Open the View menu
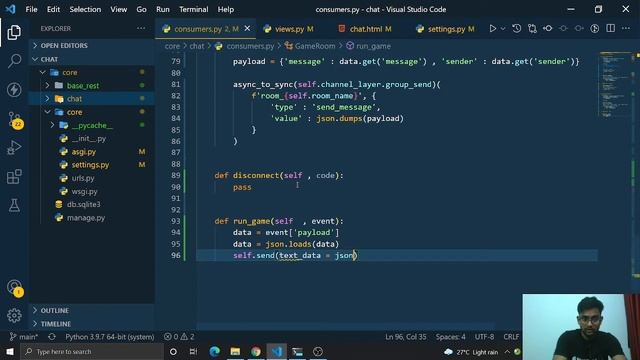 point(118,9)
